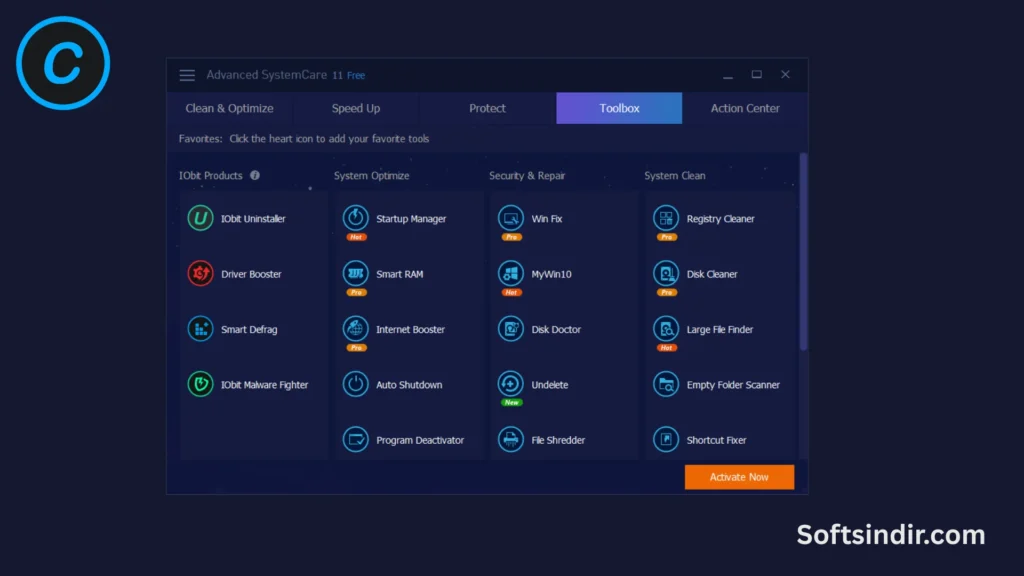Click the Smart RAM icon
1024x576 pixels.
356,273
